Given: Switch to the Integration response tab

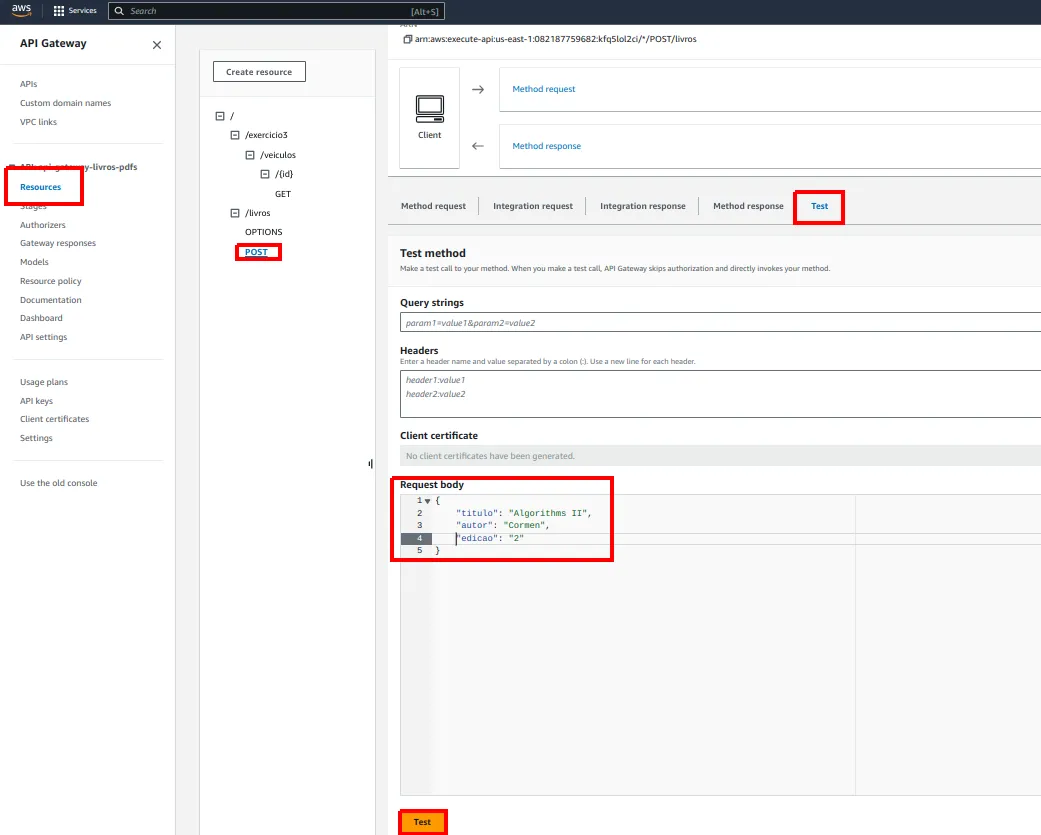Looking at the screenshot, I should [643, 206].
